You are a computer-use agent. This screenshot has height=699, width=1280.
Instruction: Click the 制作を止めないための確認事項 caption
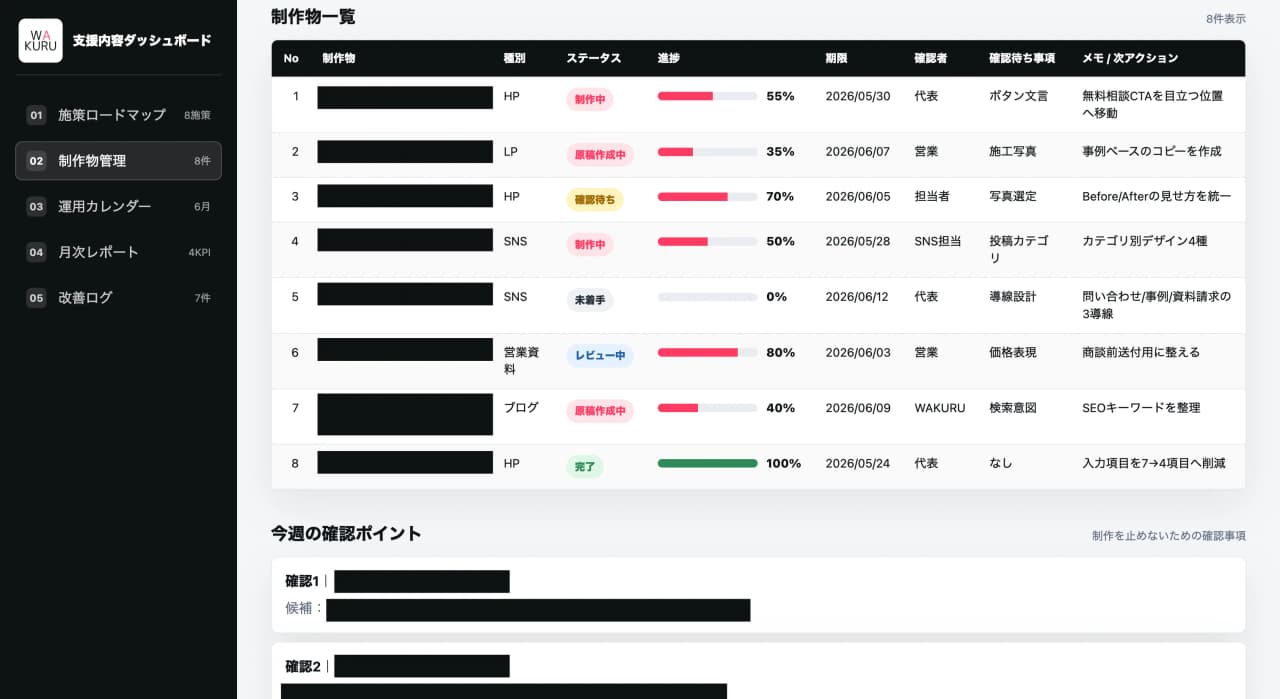1169,536
